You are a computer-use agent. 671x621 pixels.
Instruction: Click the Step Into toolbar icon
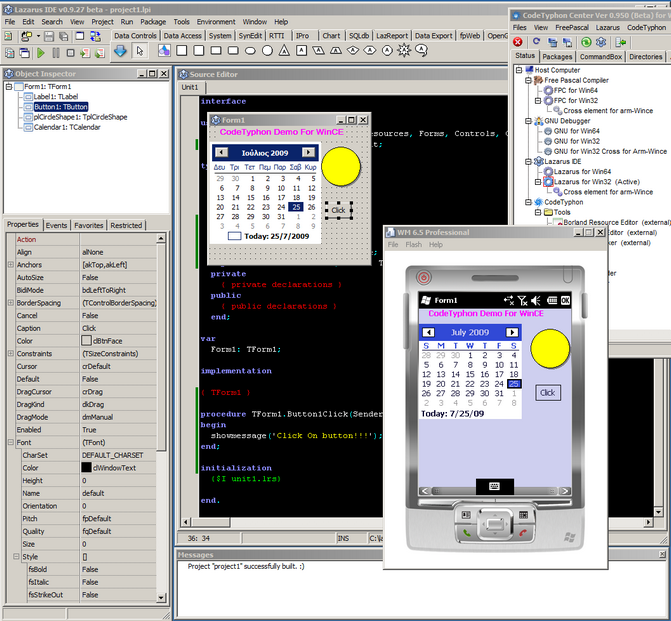[x=85, y=53]
